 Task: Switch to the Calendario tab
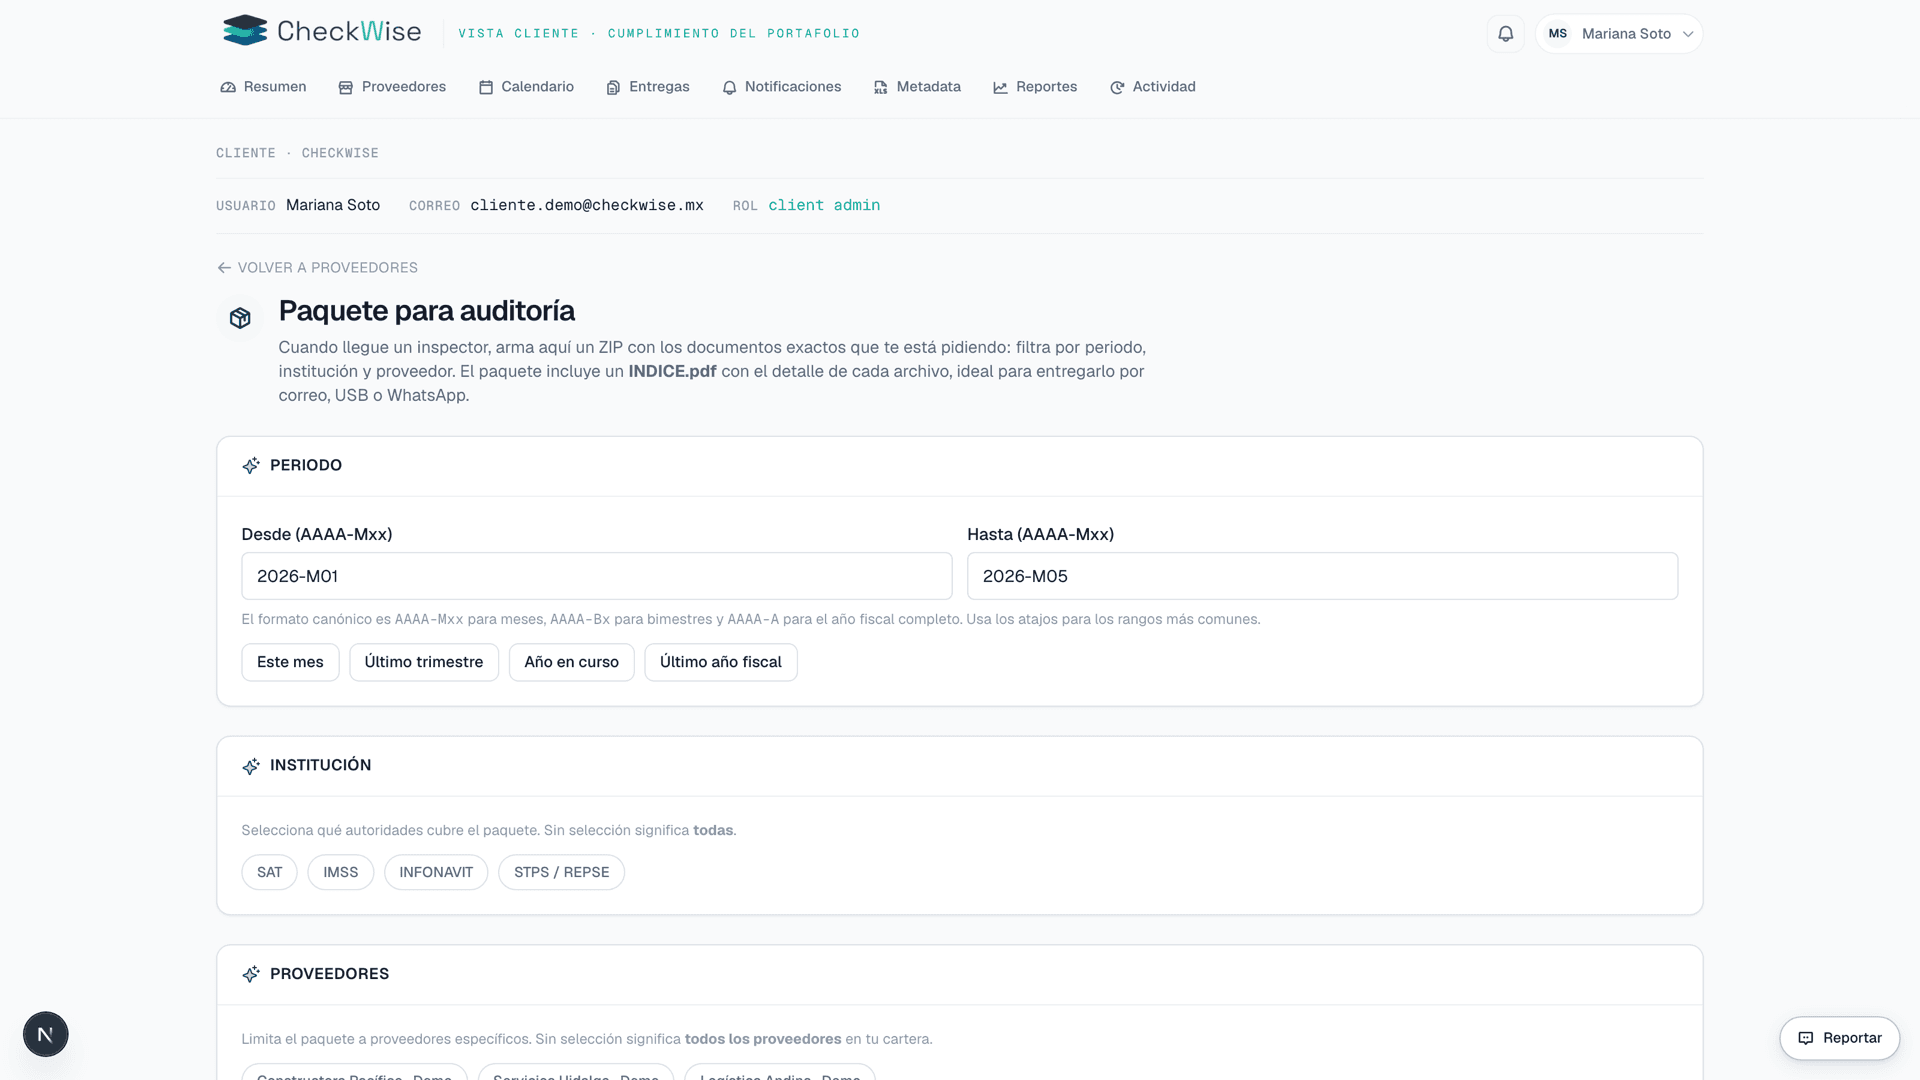tap(526, 87)
